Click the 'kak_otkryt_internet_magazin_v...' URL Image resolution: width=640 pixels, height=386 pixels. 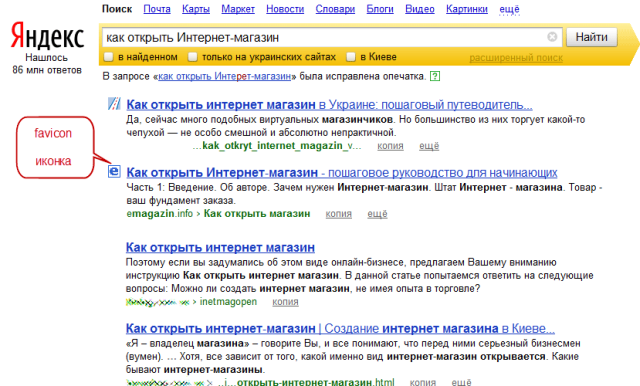[x=277, y=146]
